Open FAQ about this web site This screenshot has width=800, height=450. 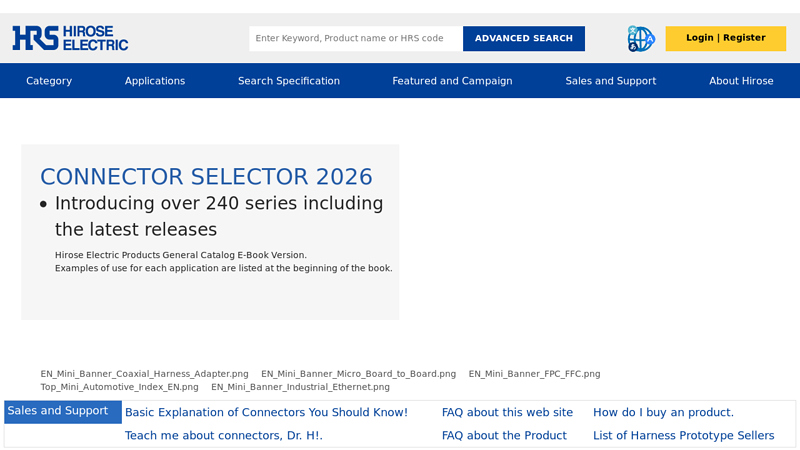507,412
